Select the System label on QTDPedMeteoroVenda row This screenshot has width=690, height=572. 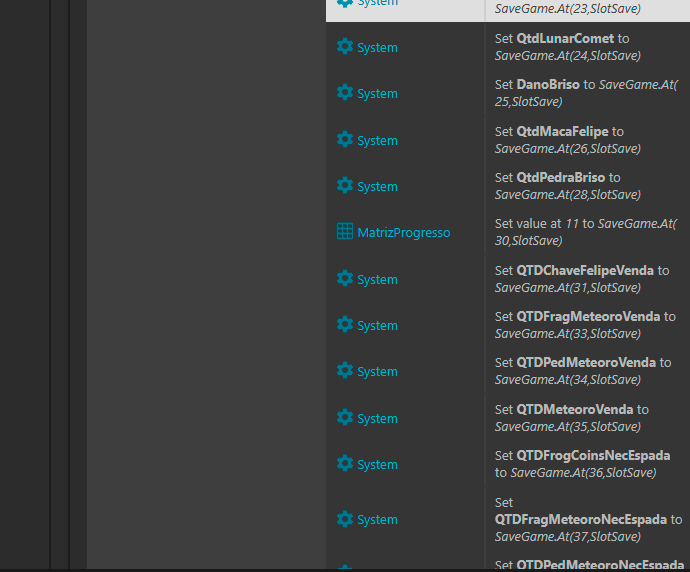[378, 372]
